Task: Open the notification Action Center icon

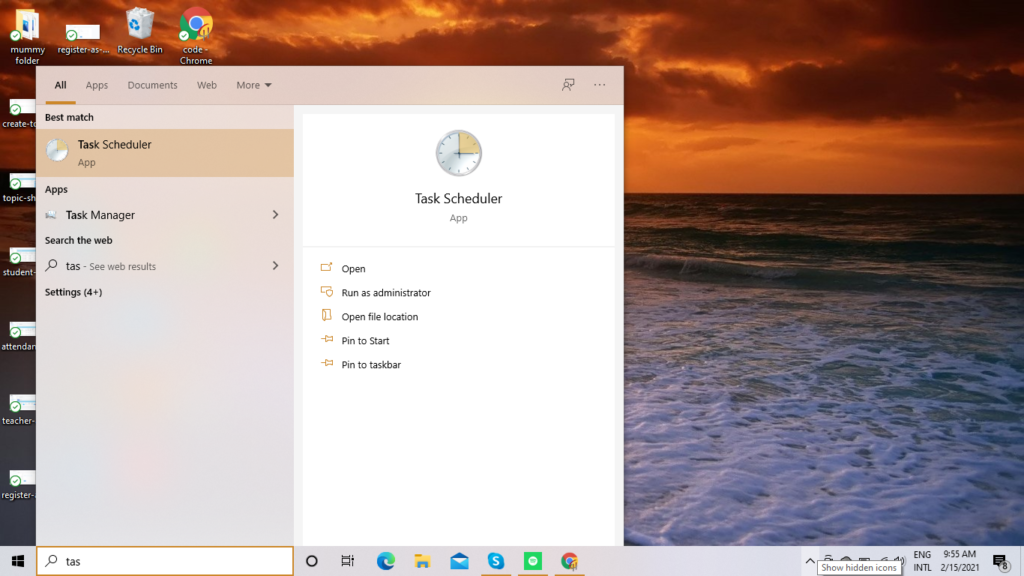Action: [x=1000, y=561]
